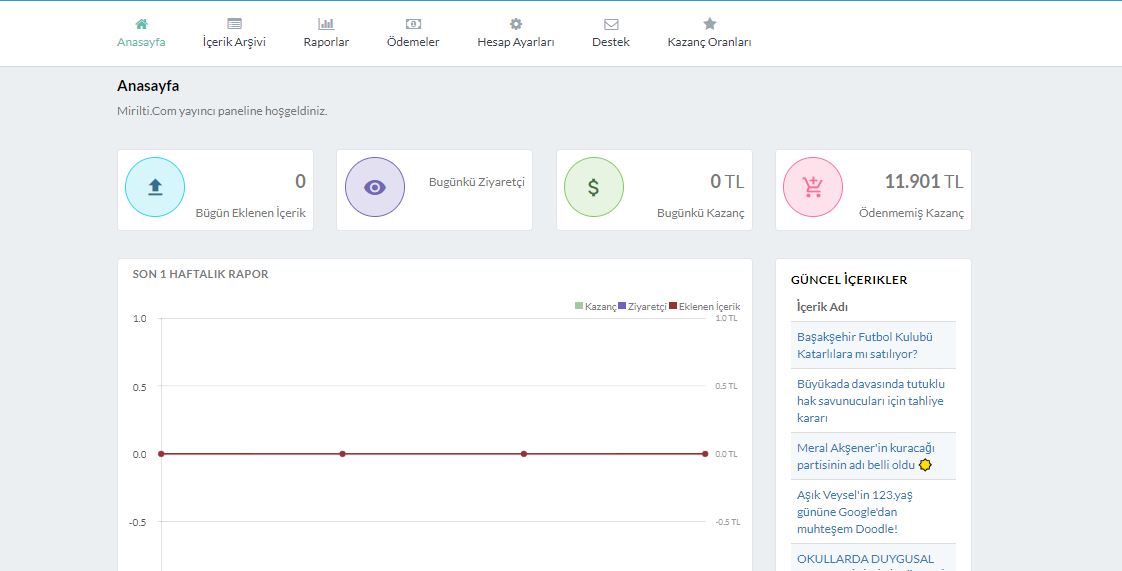1122x571 pixels.
Task: Toggle Eklenen İçerik legend entry
Action: click(705, 306)
